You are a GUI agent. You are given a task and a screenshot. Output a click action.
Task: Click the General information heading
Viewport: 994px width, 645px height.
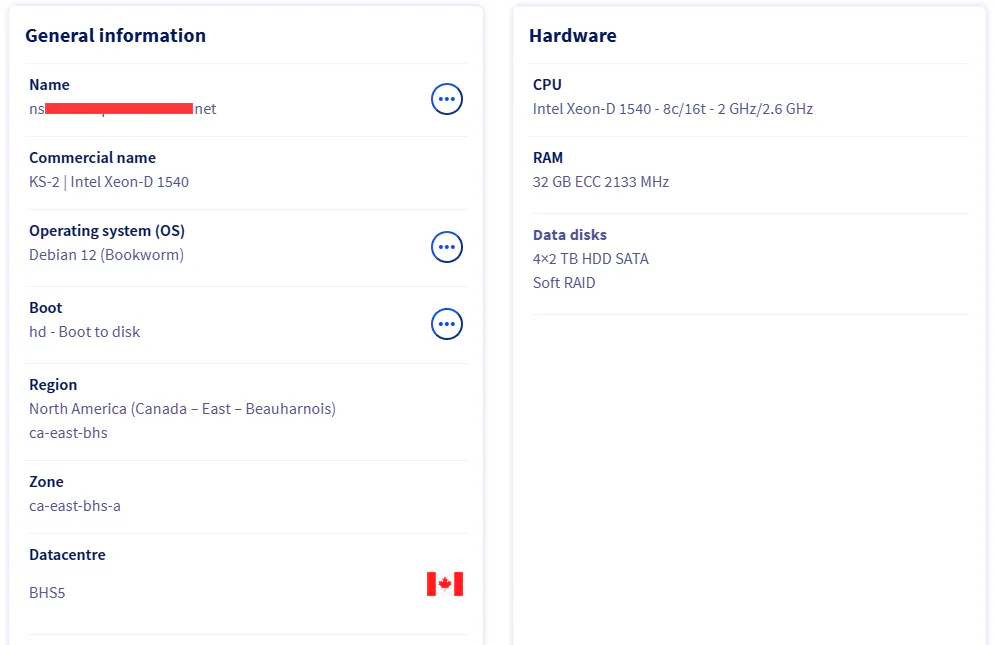(x=115, y=36)
